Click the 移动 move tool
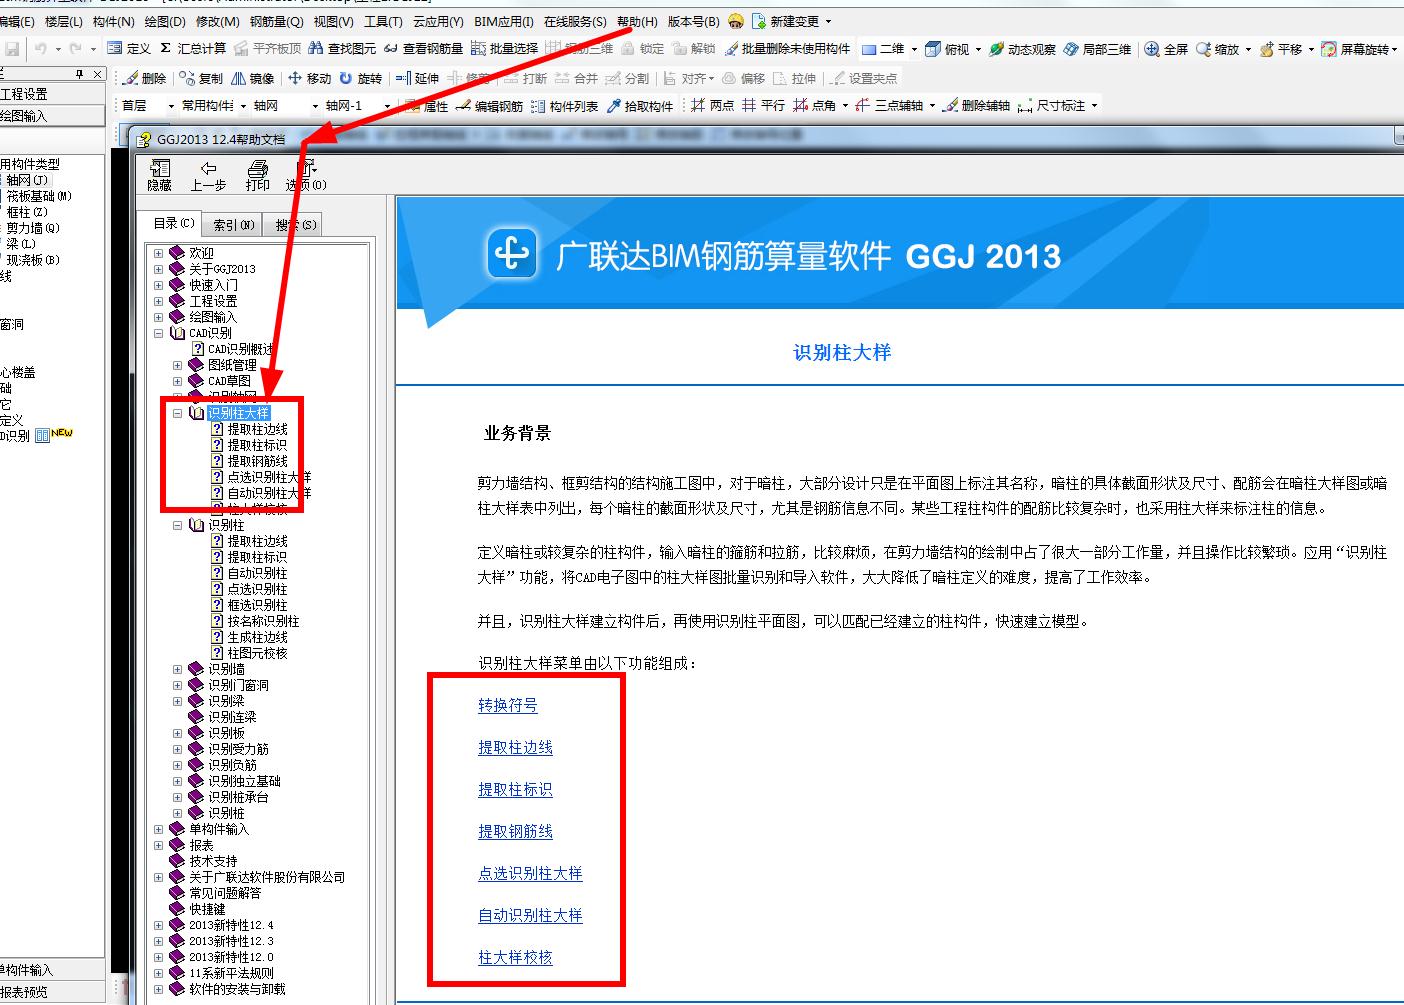Screen dimensions: 1404x1005 click(309, 78)
